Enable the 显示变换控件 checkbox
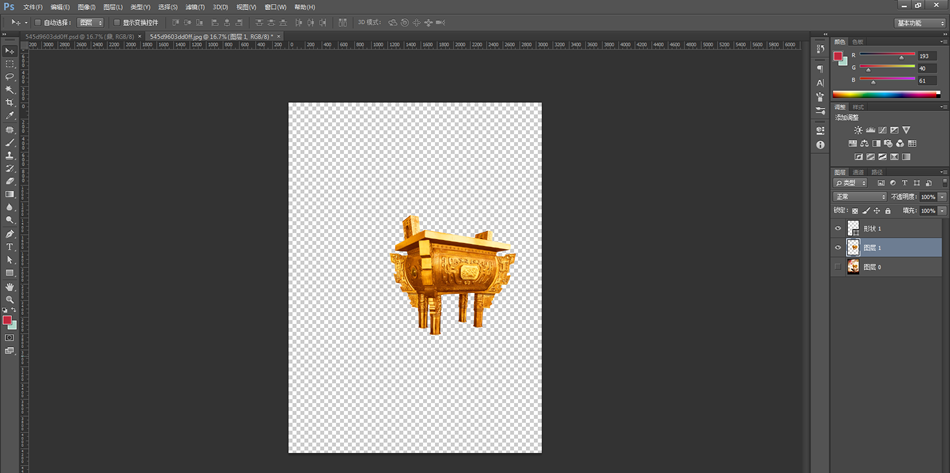This screenshot has height=473, width=950. [x=116, y=21]
